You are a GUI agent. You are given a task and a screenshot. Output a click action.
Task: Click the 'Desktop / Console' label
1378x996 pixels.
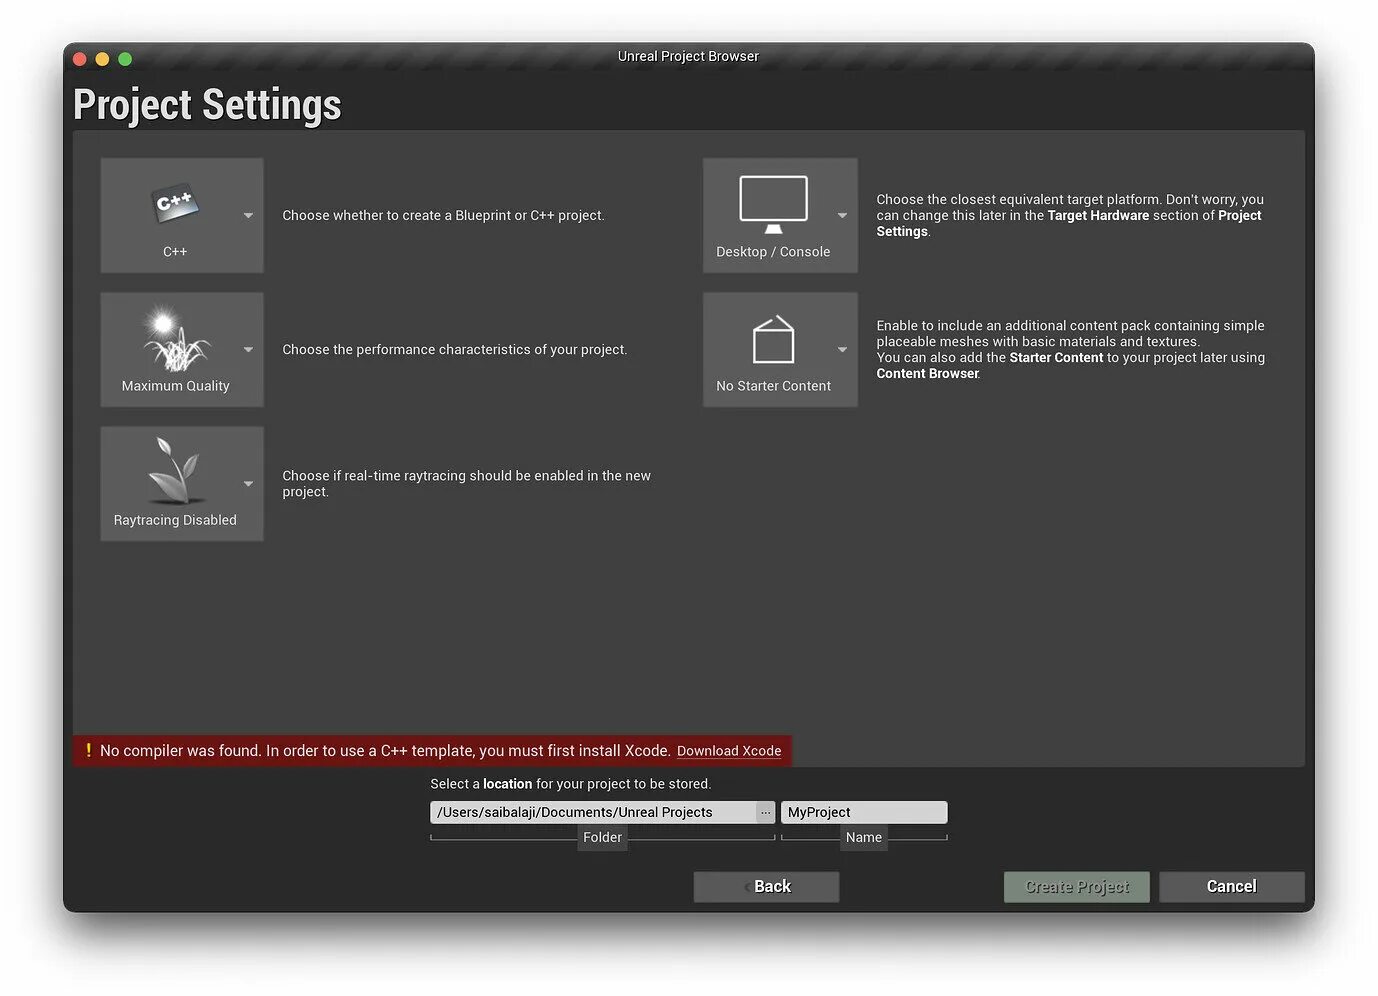tap(773, 252)
